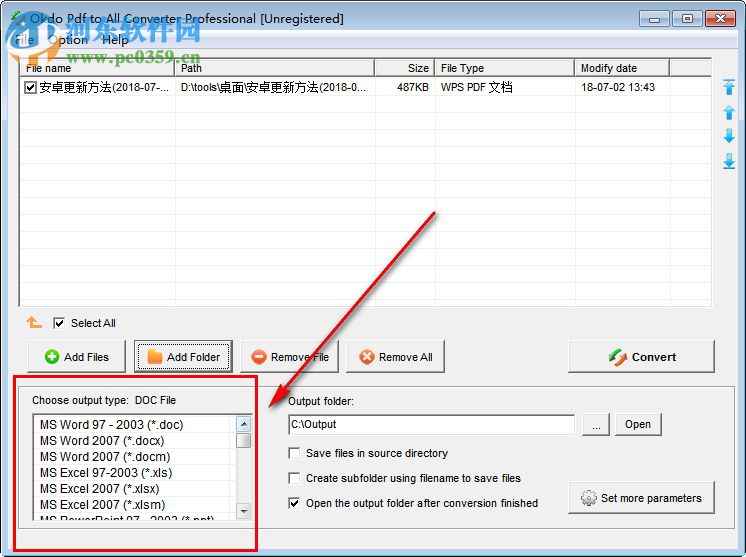Move selected file down one position
This screenshot has width=746, height=557.
729,136
